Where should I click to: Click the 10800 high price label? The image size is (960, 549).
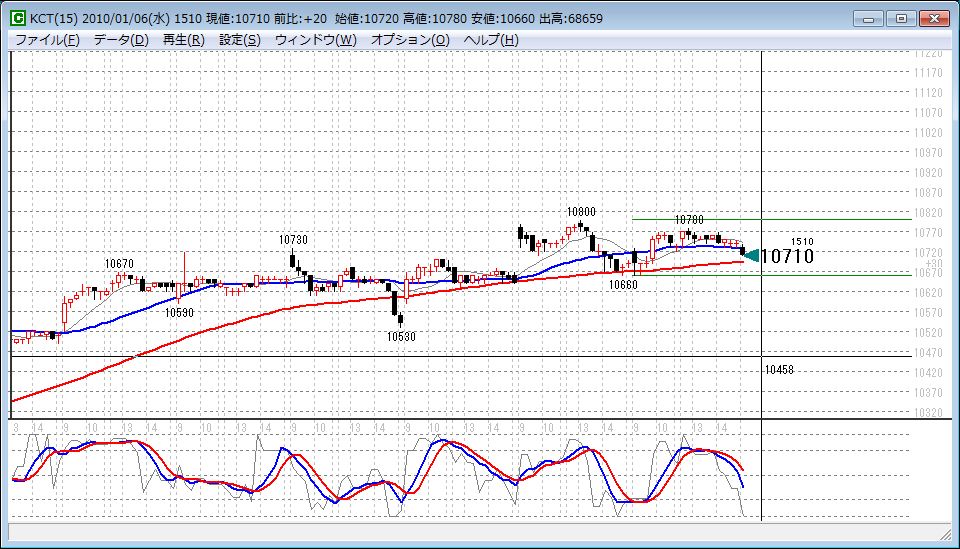(x=581, y=212)
